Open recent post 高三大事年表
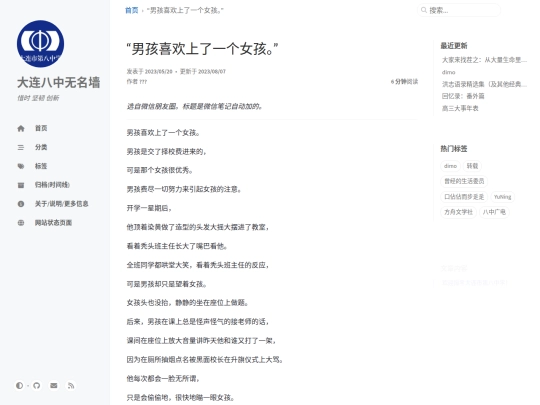540x405 pixels. tap(460, 108)
